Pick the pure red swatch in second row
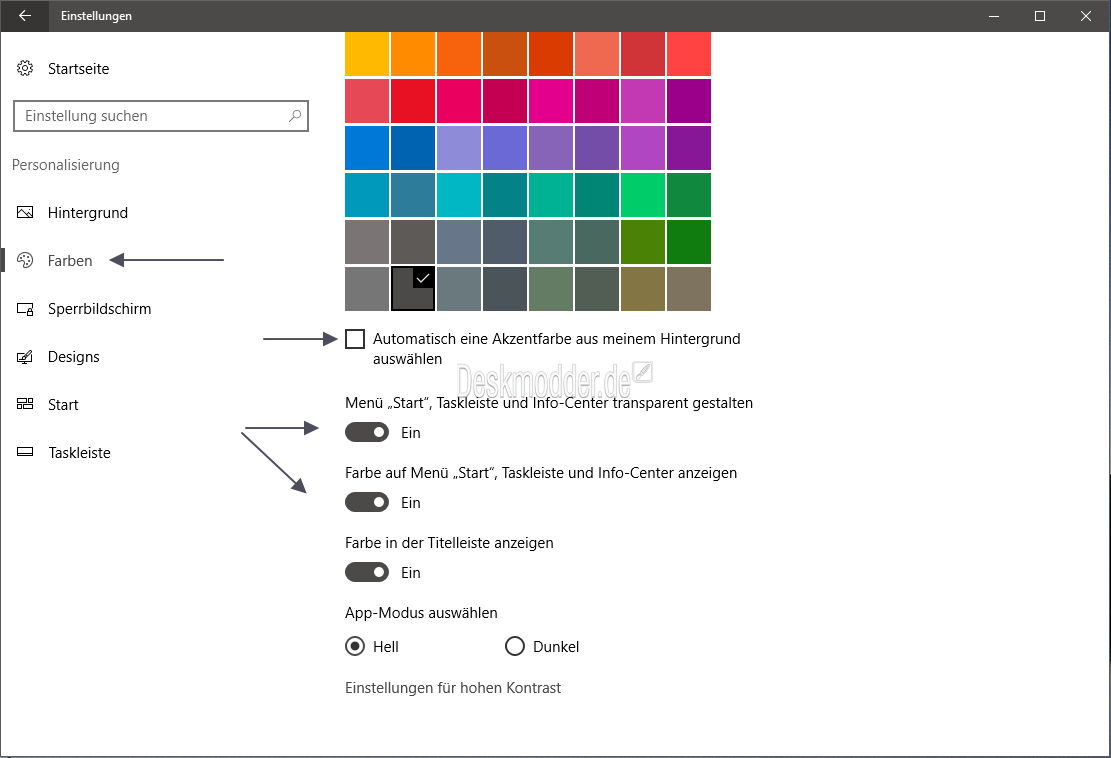The height and width of the screenshot is (758, 1111). 413,101
